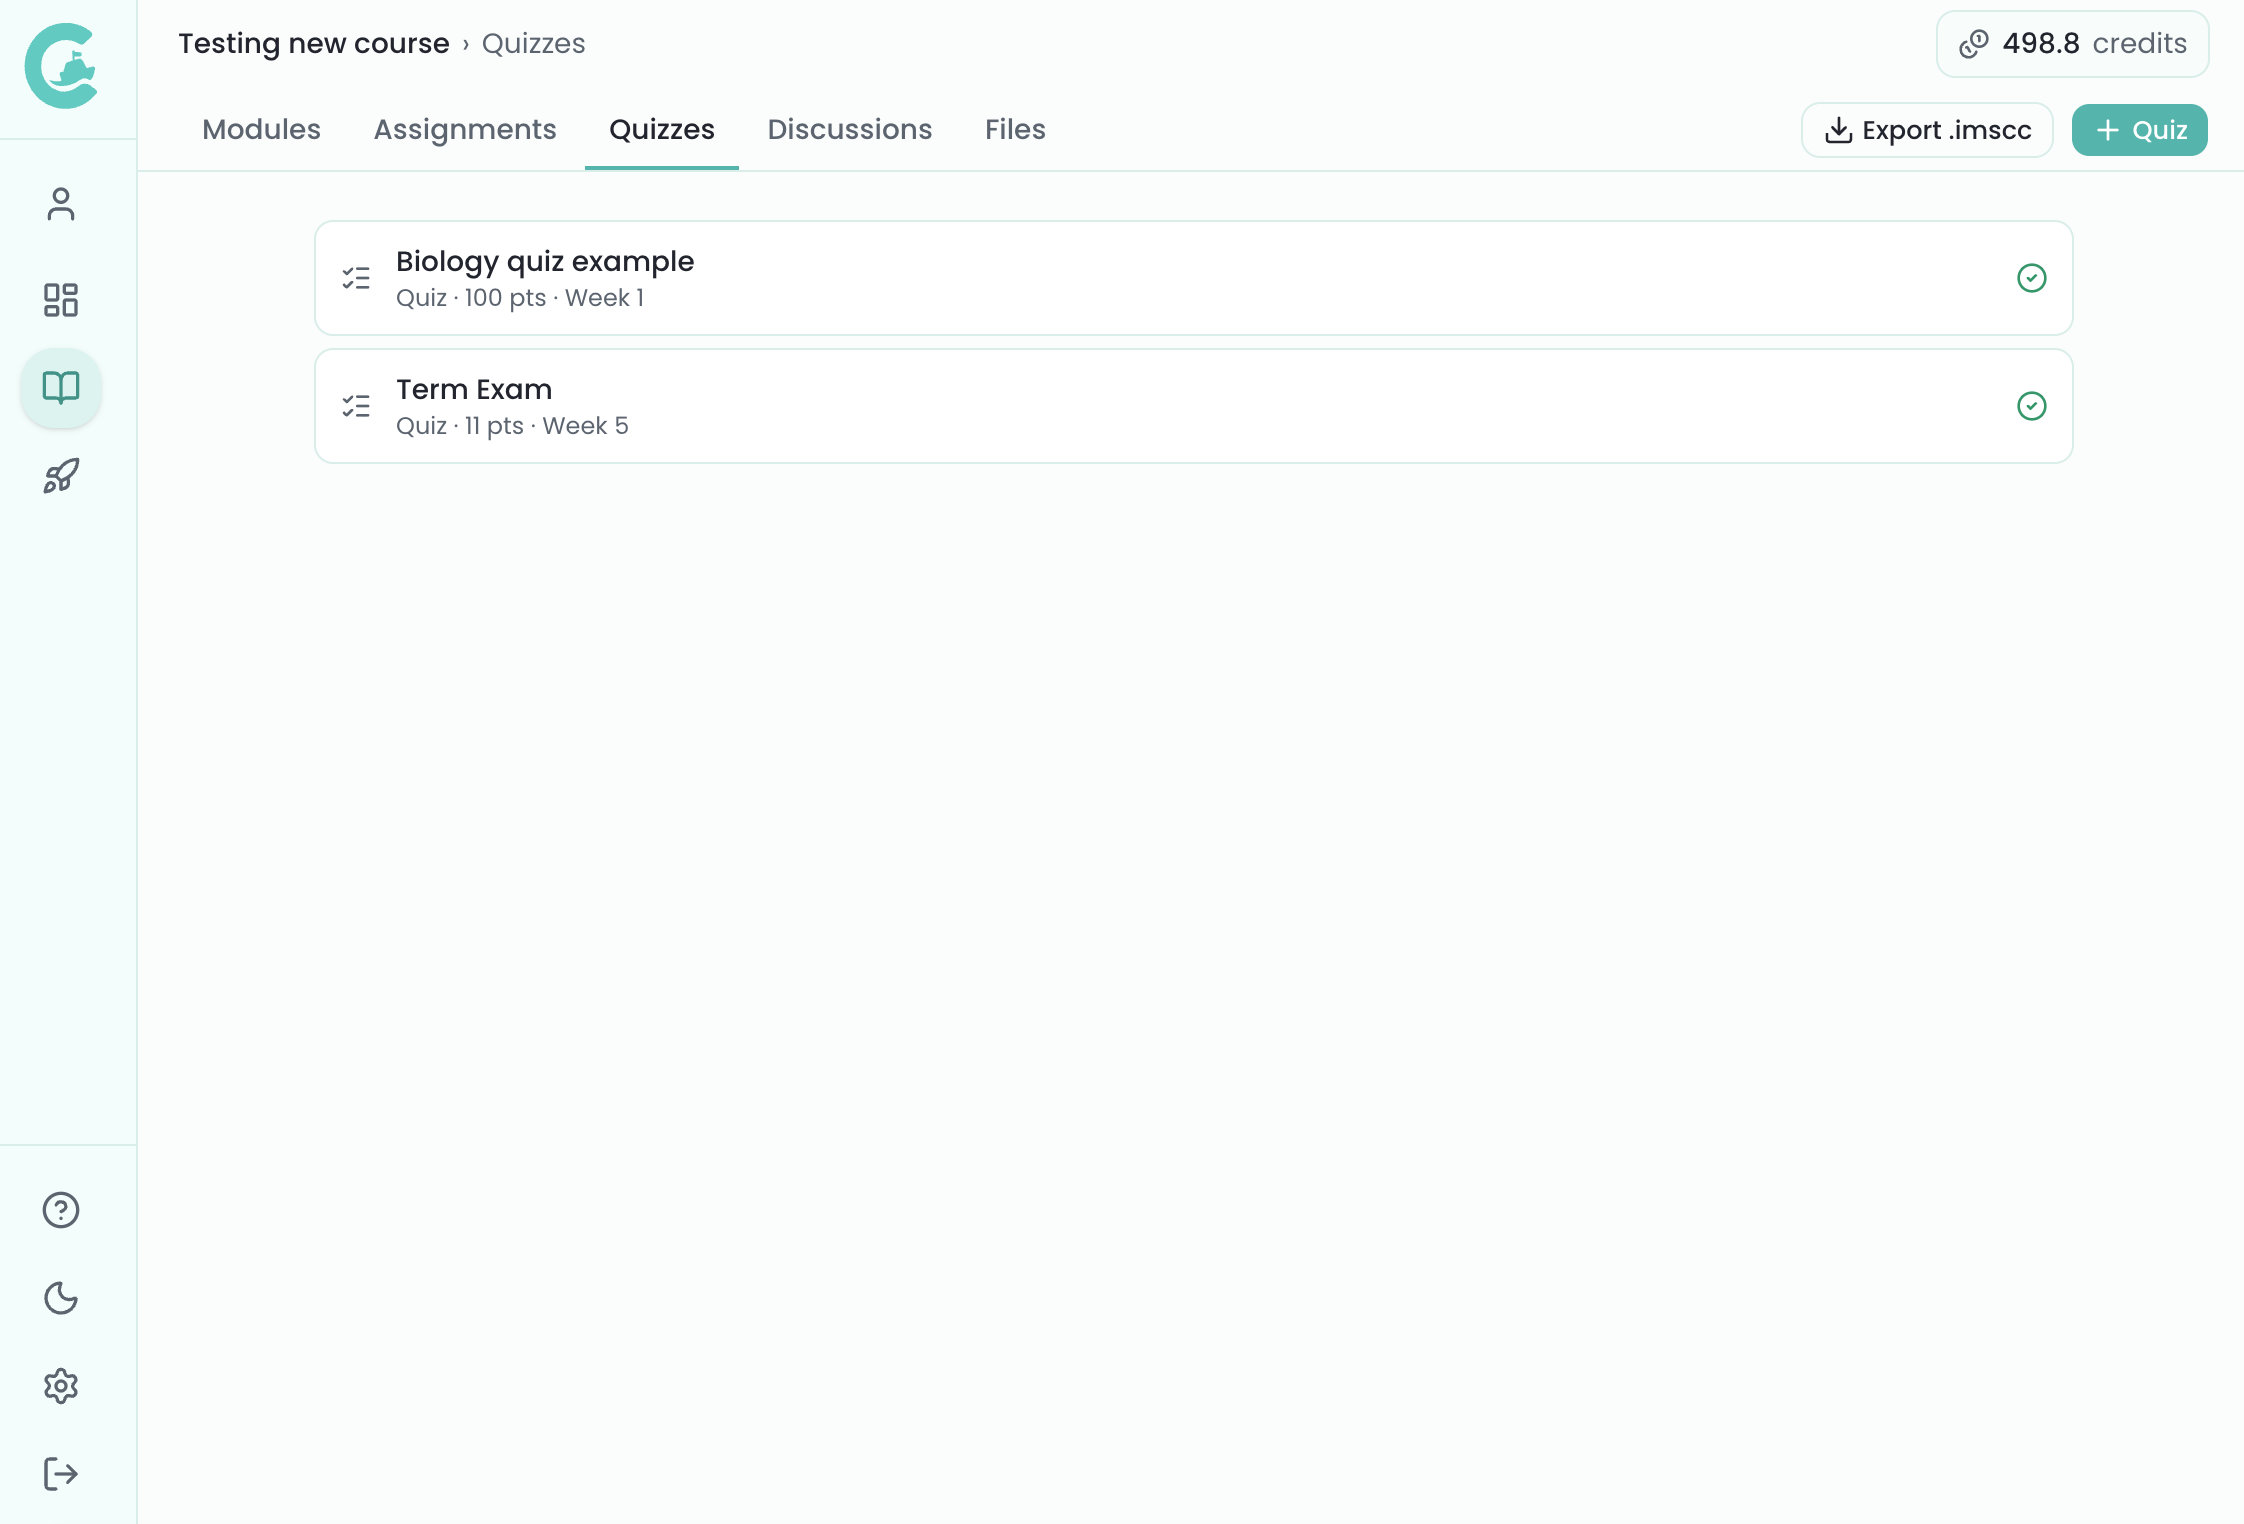Go to Testing new course breadcrumb
2244x1524 pixels.
(x=314, y=44)
